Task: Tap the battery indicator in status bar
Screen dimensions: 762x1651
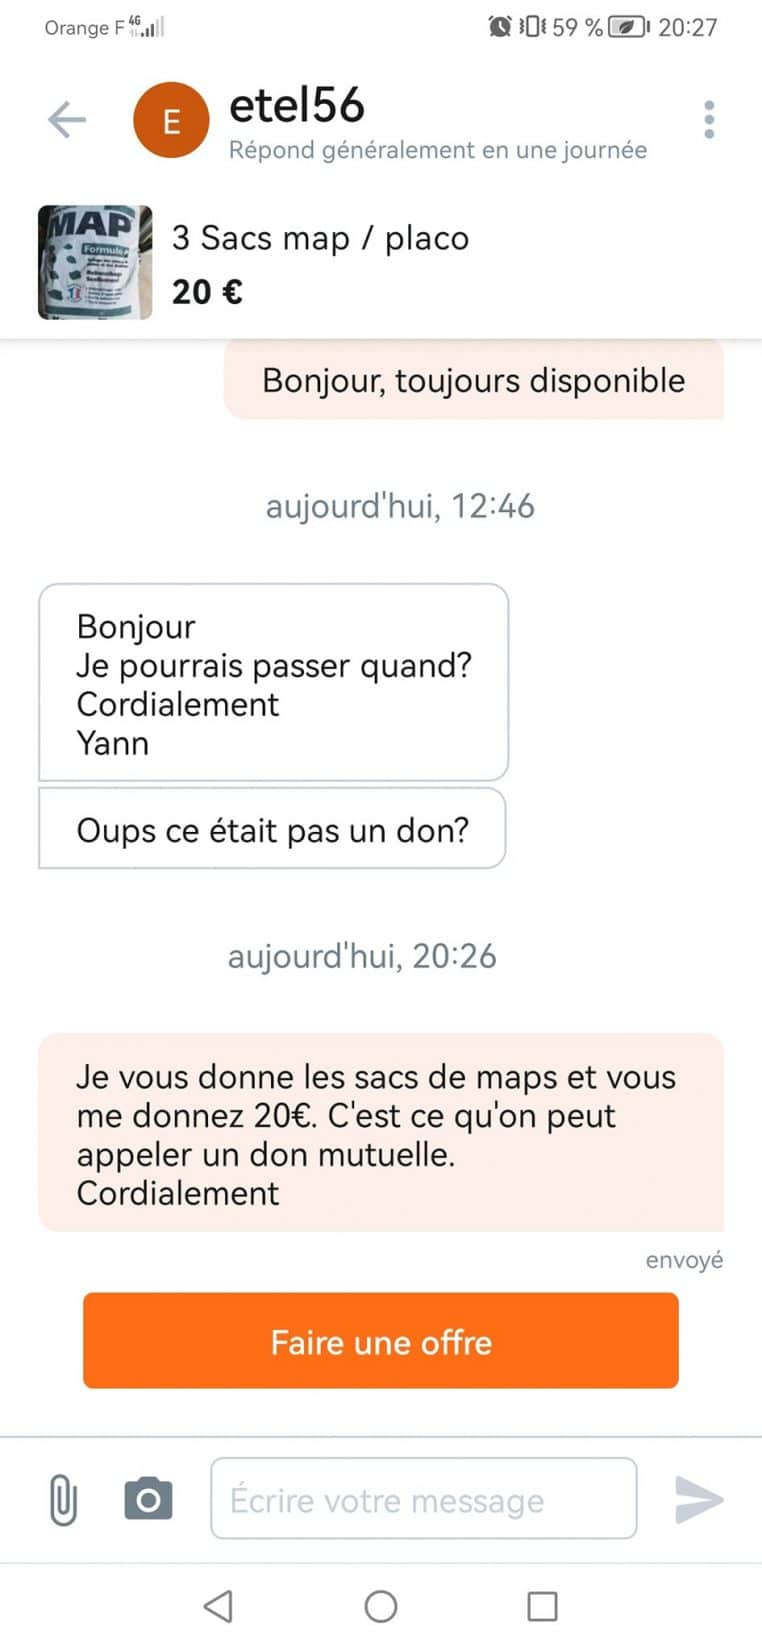Action: (627, 27)
